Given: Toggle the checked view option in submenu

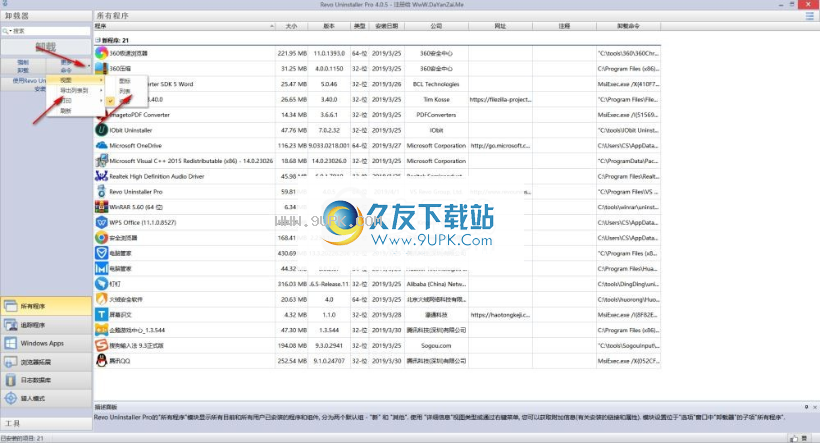Looking at the screenshot, I should (x=111, y=101).
